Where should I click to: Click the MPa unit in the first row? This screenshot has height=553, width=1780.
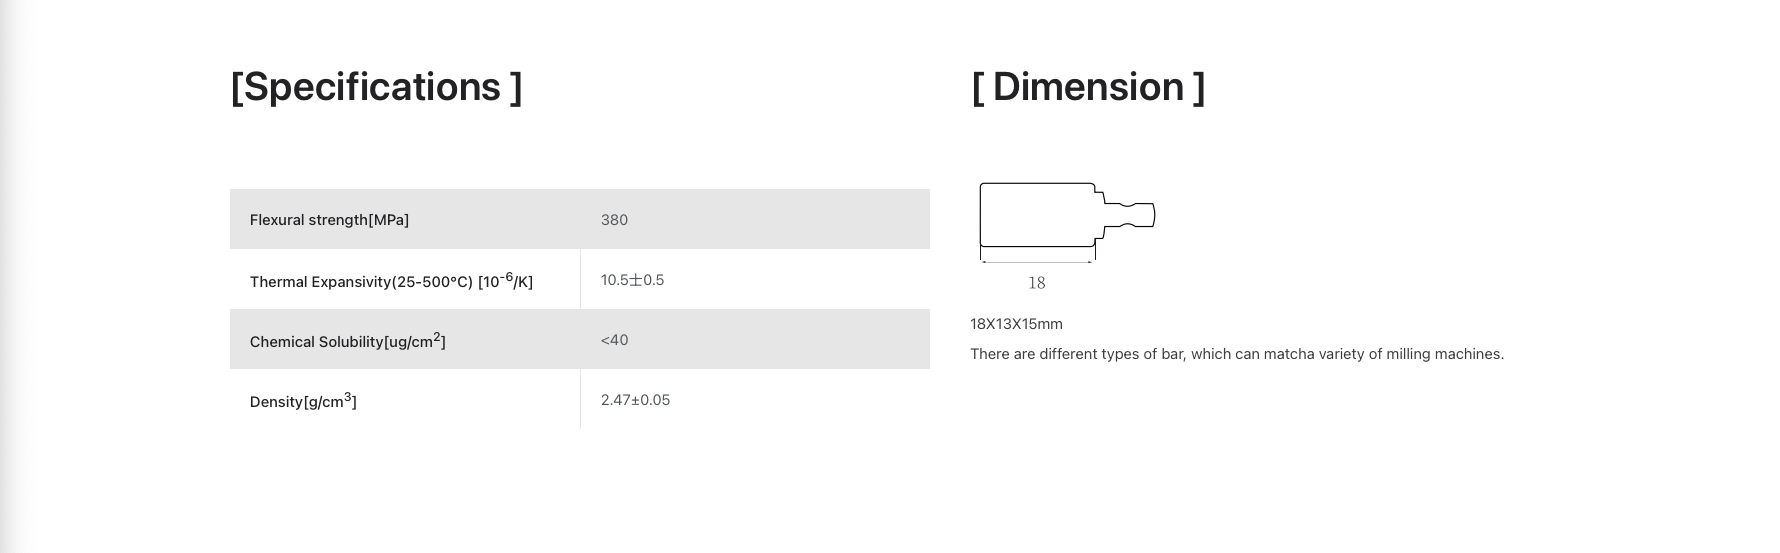390,220
